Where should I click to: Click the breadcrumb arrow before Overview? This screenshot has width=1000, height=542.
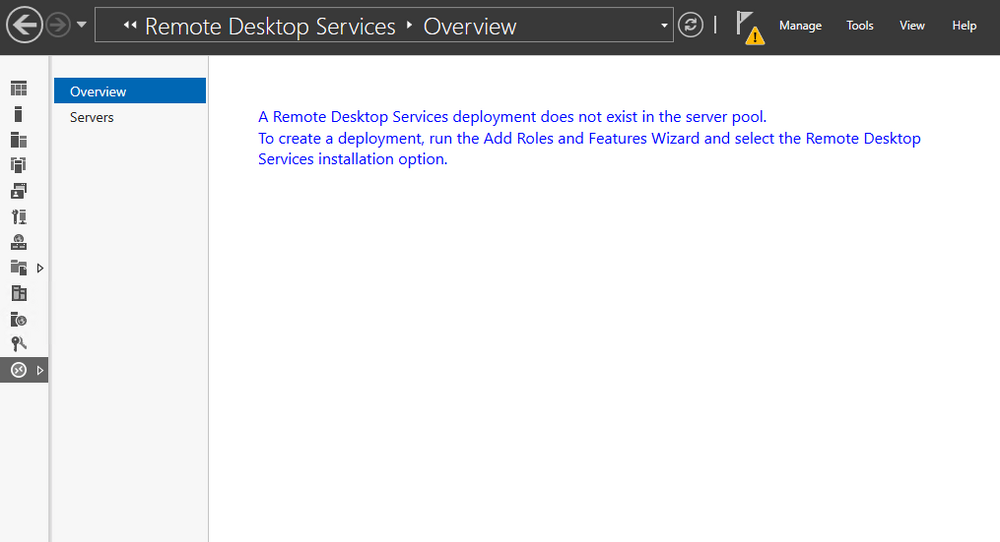[x=409, y=26]
